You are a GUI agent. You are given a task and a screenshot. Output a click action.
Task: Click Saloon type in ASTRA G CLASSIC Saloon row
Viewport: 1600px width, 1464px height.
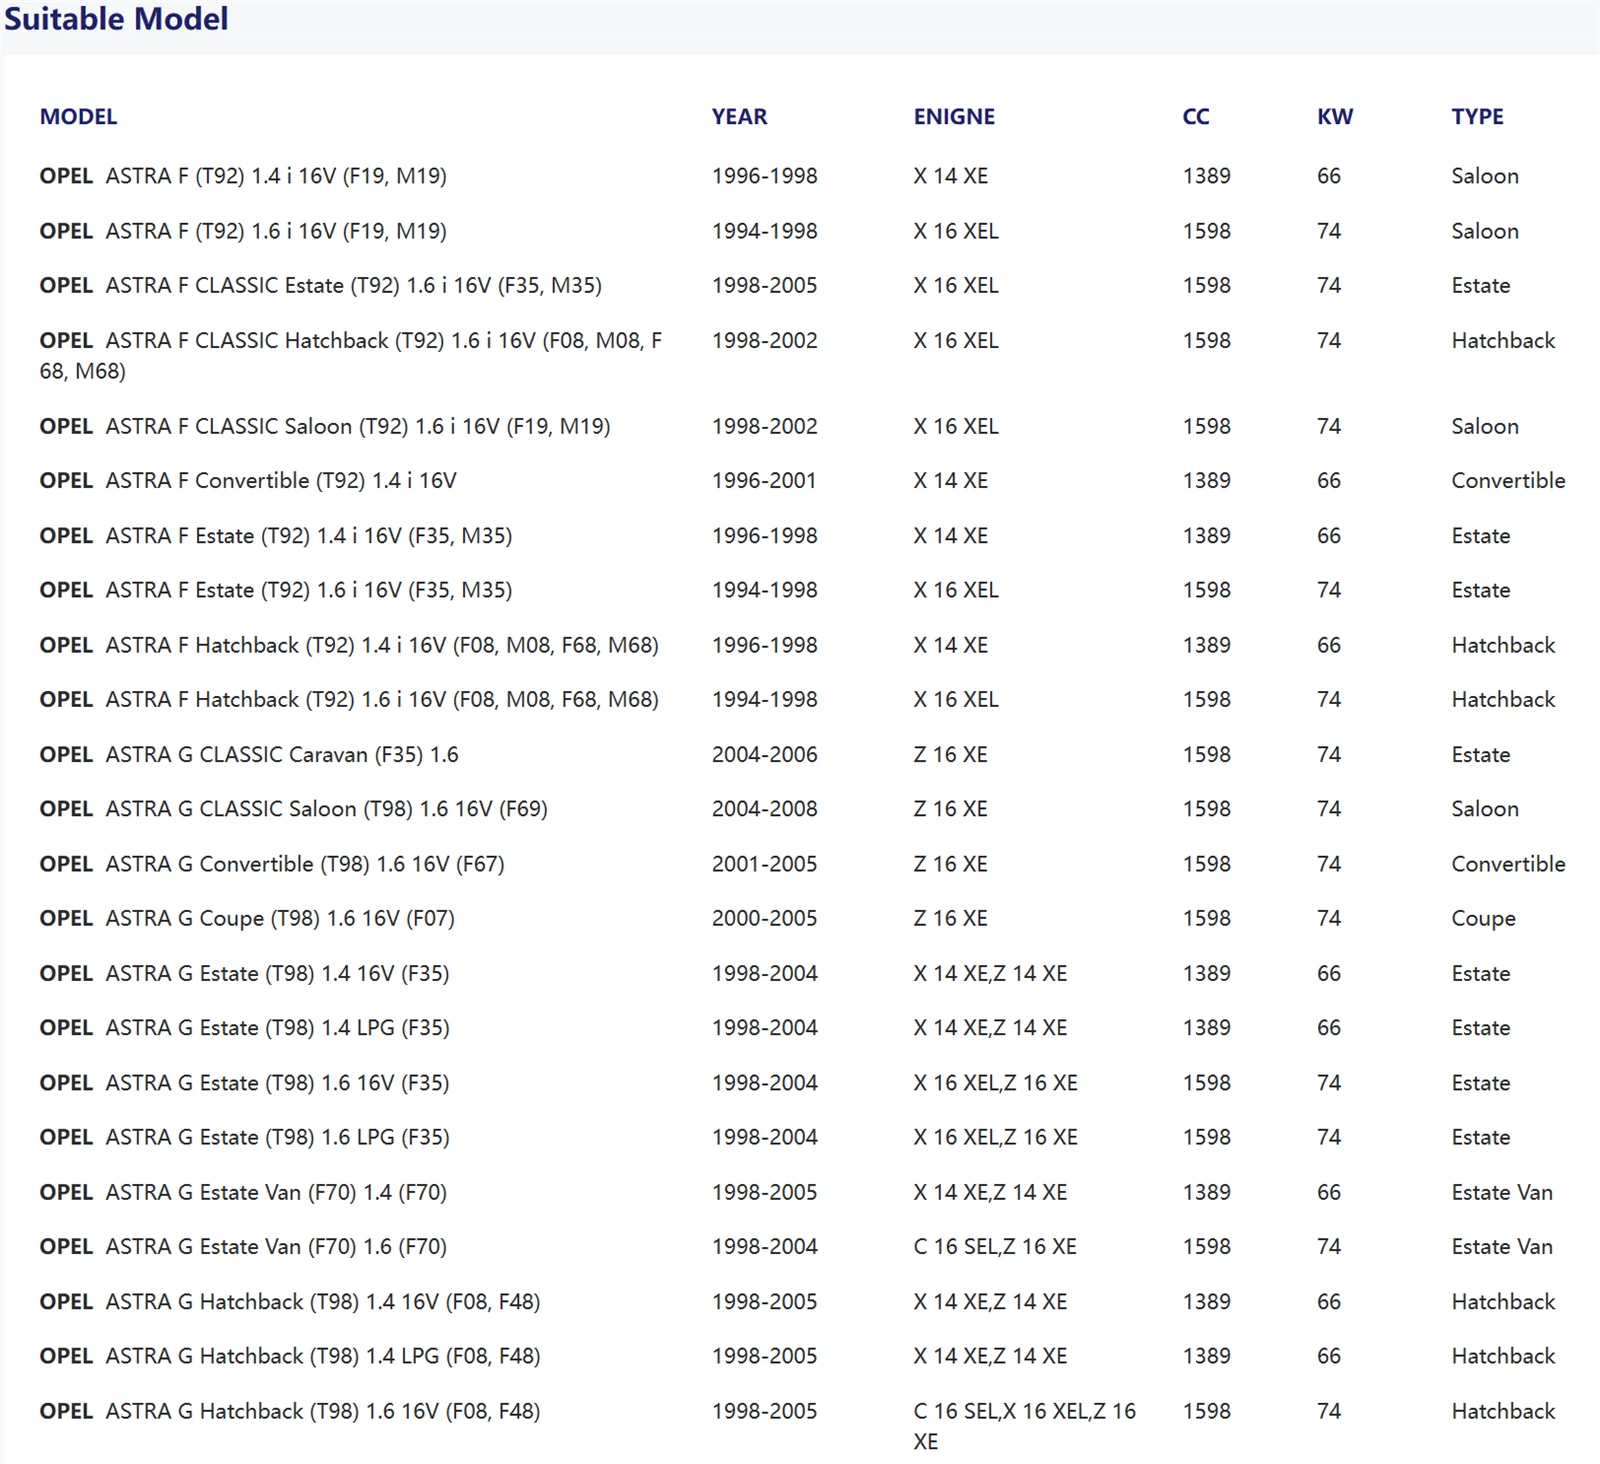[1485, 808]
